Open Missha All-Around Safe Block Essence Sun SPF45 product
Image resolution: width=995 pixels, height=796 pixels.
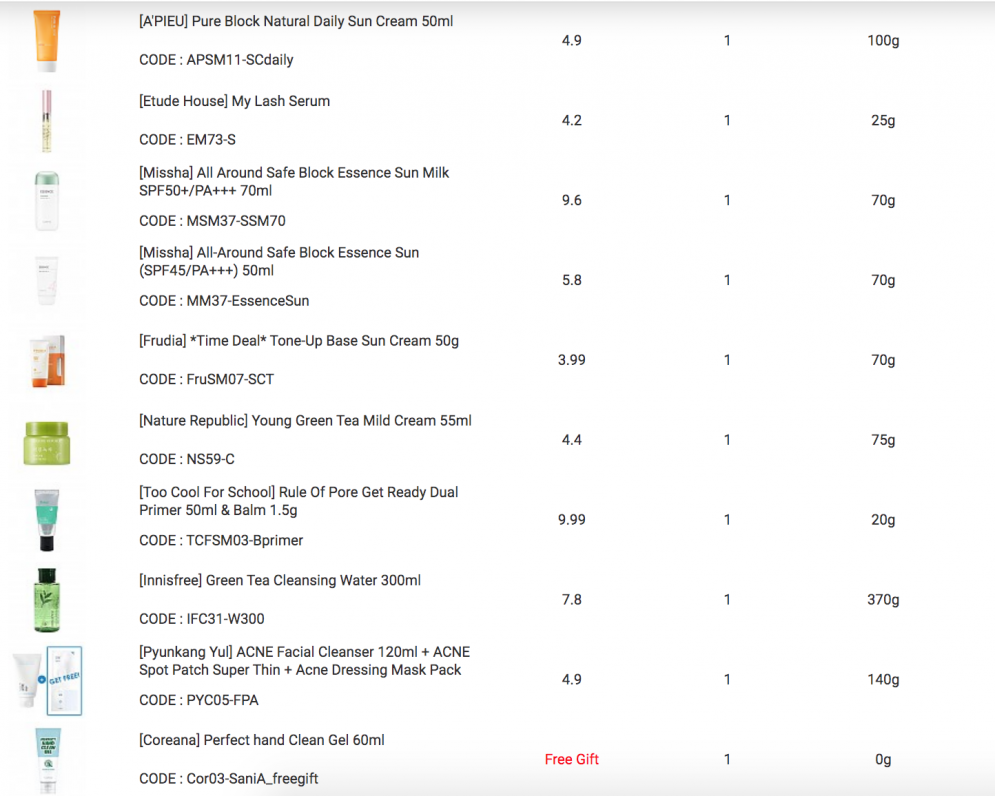(279, 262)
